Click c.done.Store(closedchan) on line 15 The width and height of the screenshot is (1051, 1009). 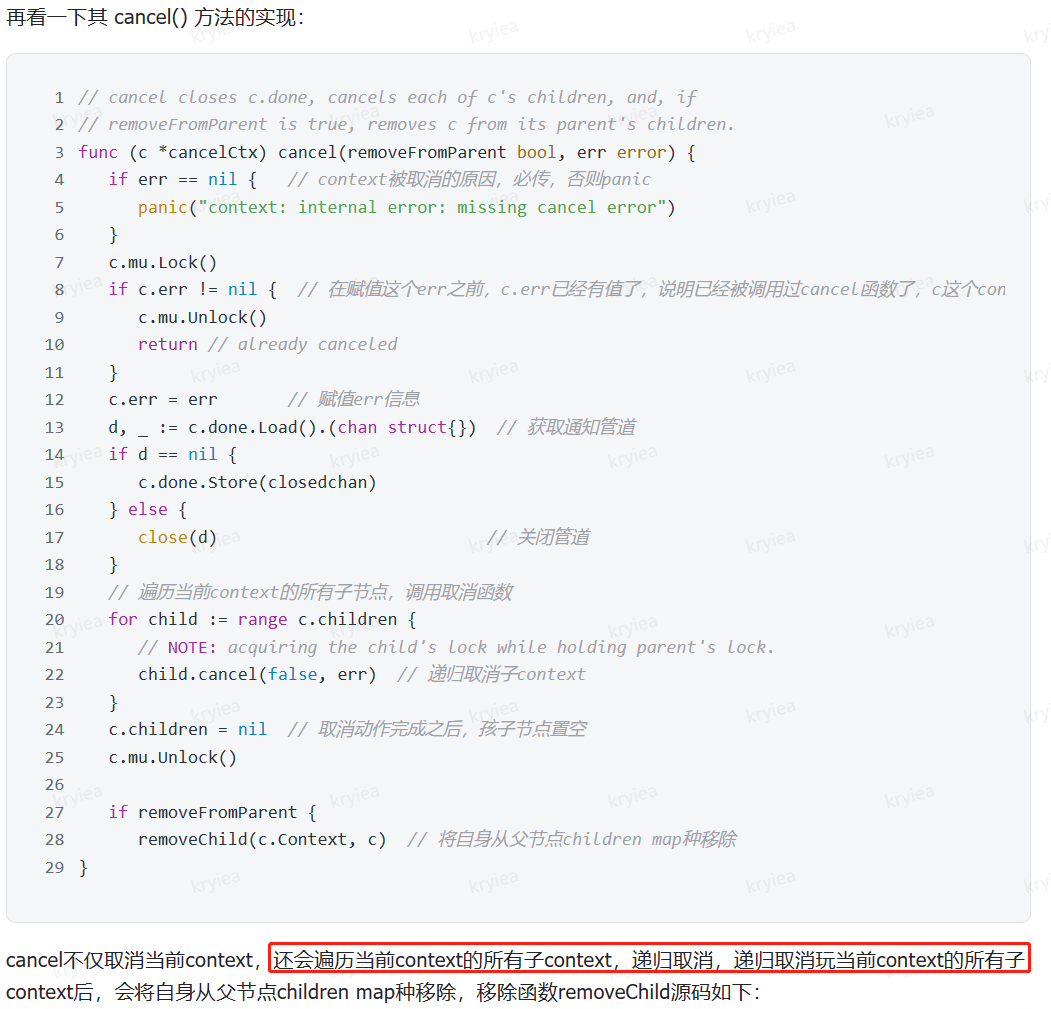click(x=257, y=482)
